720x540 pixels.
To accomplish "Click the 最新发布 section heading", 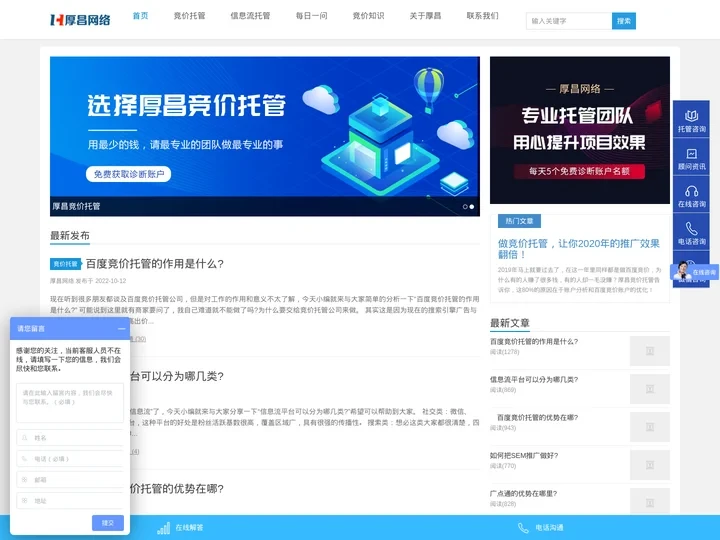I will [70, 236].
